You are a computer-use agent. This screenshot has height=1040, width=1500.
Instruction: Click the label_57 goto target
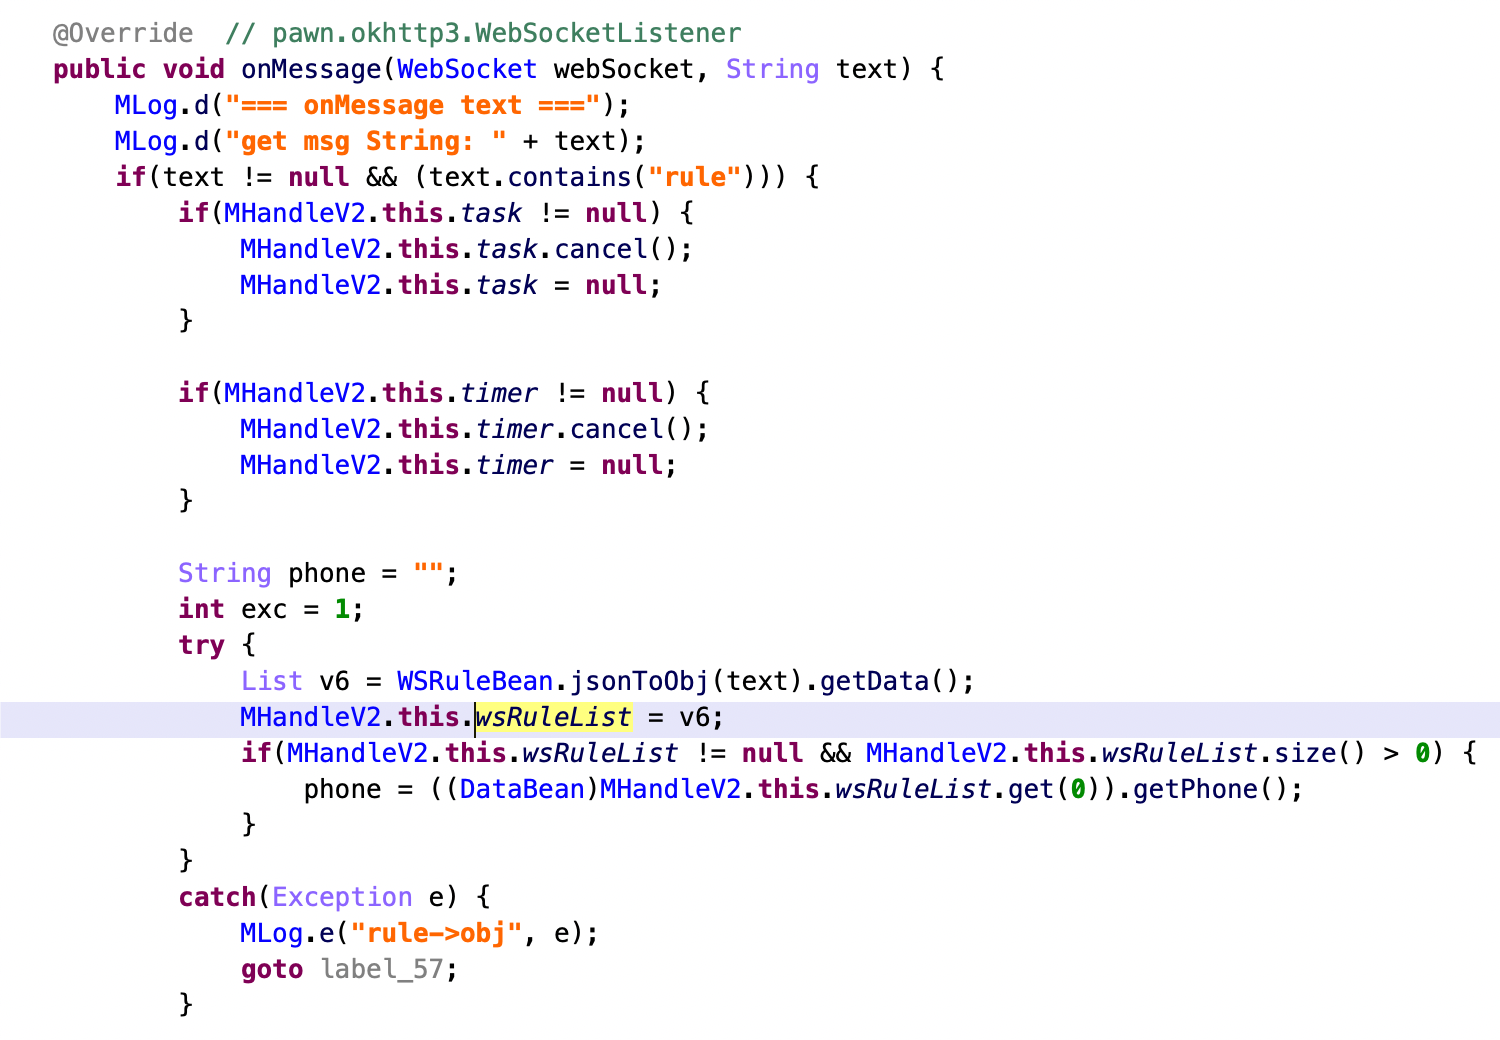pos(381,969)
